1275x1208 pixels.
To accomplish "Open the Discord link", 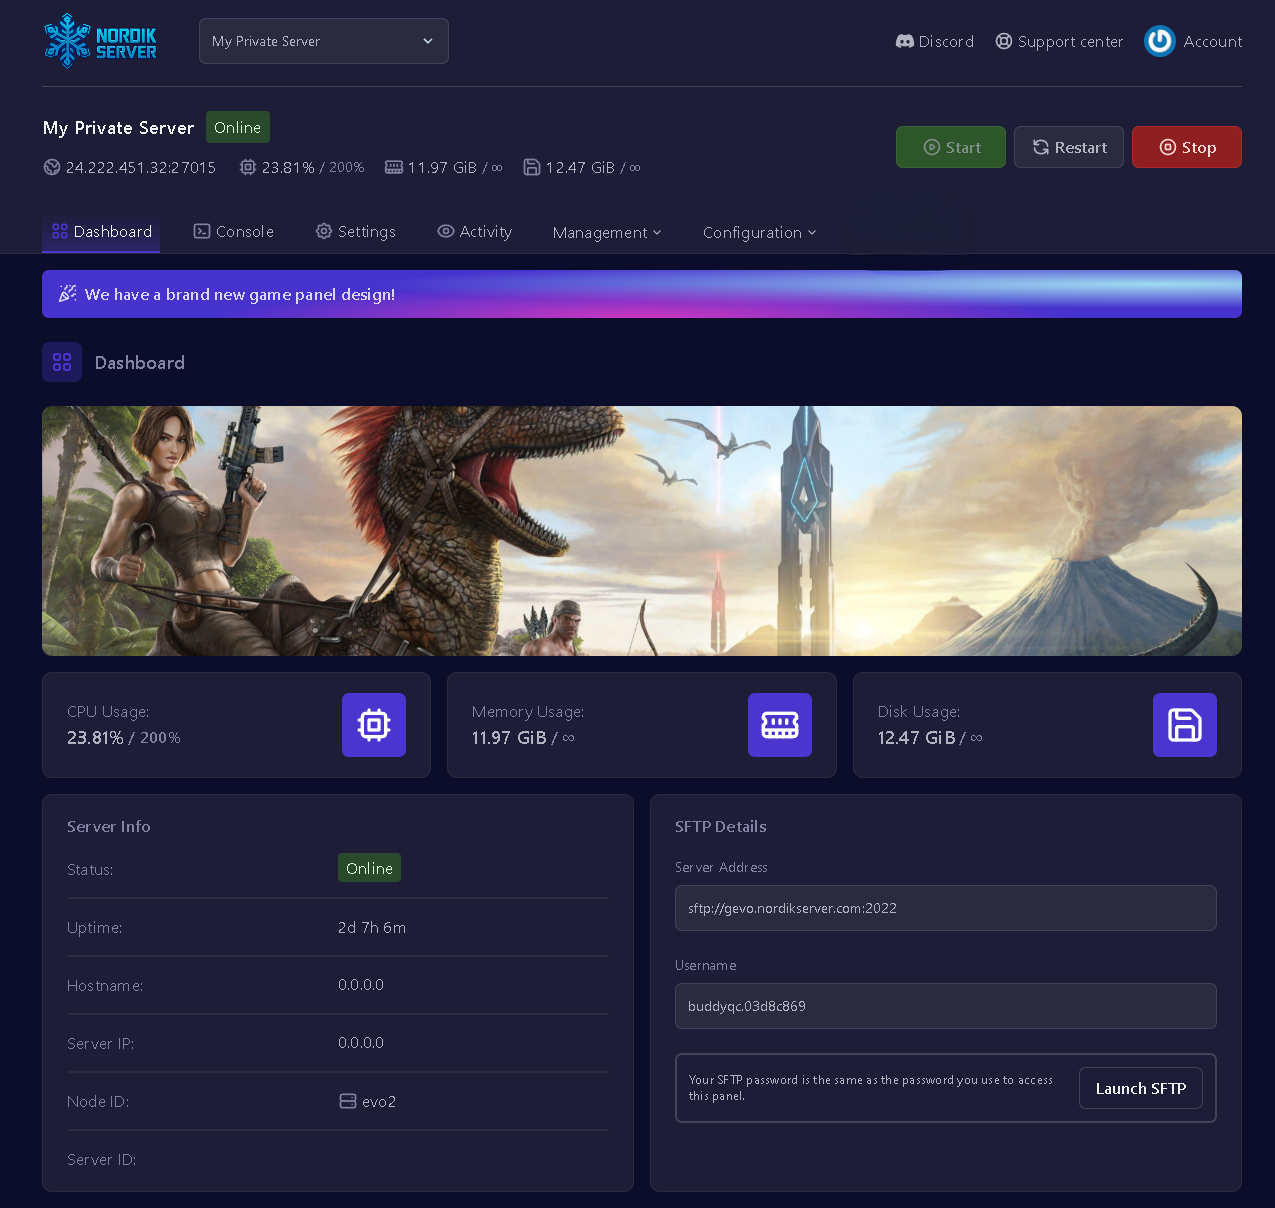I will (935, 41).
